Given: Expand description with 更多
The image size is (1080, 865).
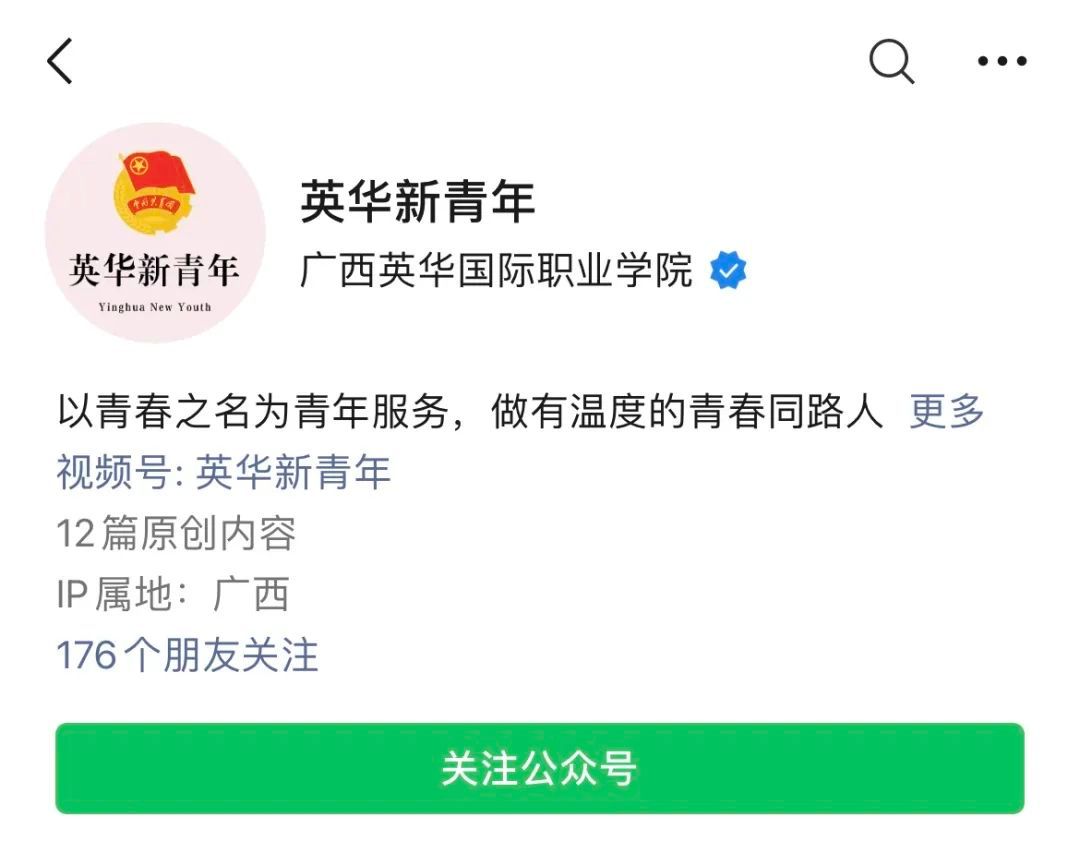Looking at the screenshot, I should pos(946,411).
